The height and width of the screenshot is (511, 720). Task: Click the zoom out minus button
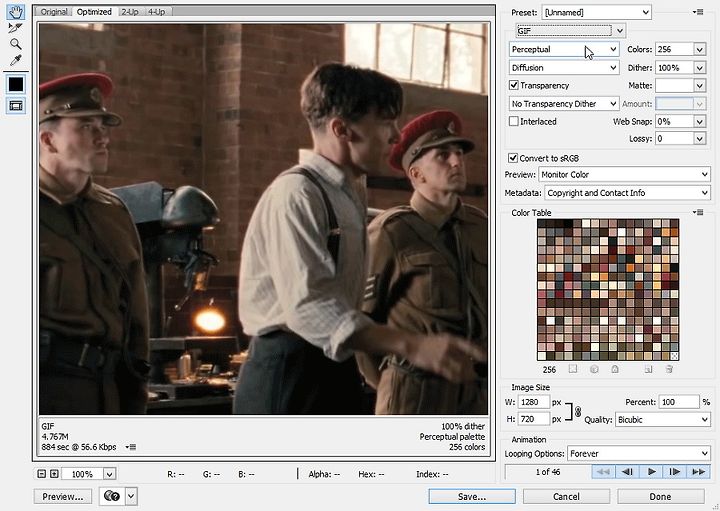point(41,473)
